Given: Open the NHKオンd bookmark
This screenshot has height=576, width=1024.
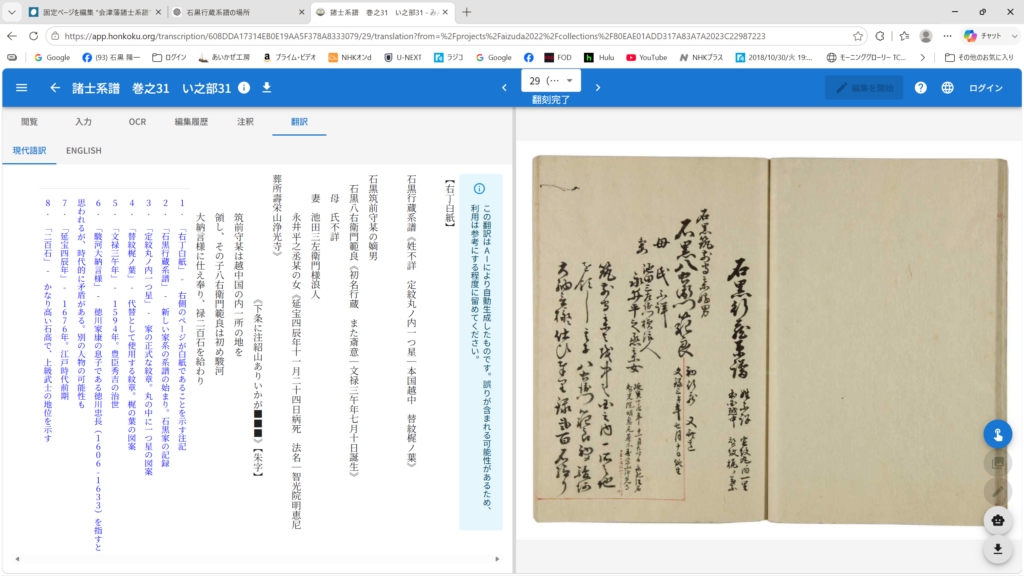Looking at the screenshot, I should pyautogui.click(x=349, y=57).
